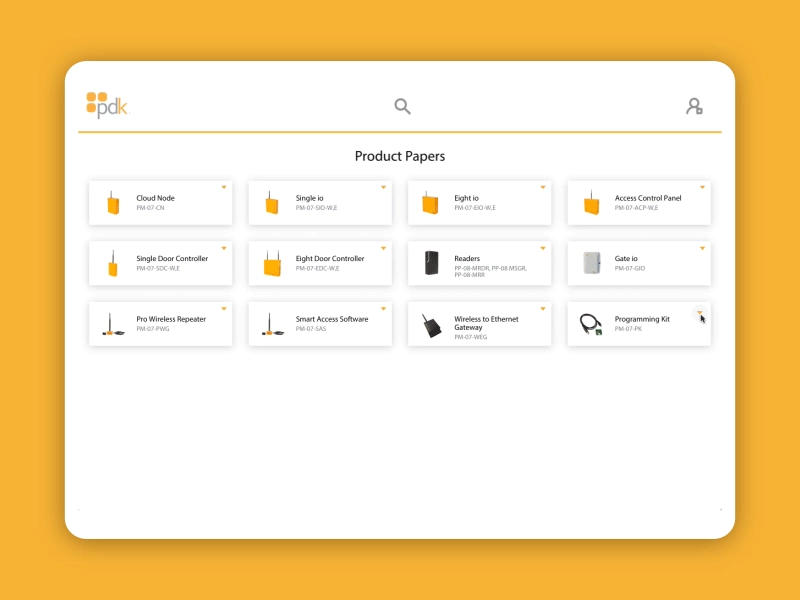Expand the Wireless to Ethernet Gateway dropdown
Image resolution: width=800 pixels, height=600 pixels.
pyautogui.click(x=543, y=309)
